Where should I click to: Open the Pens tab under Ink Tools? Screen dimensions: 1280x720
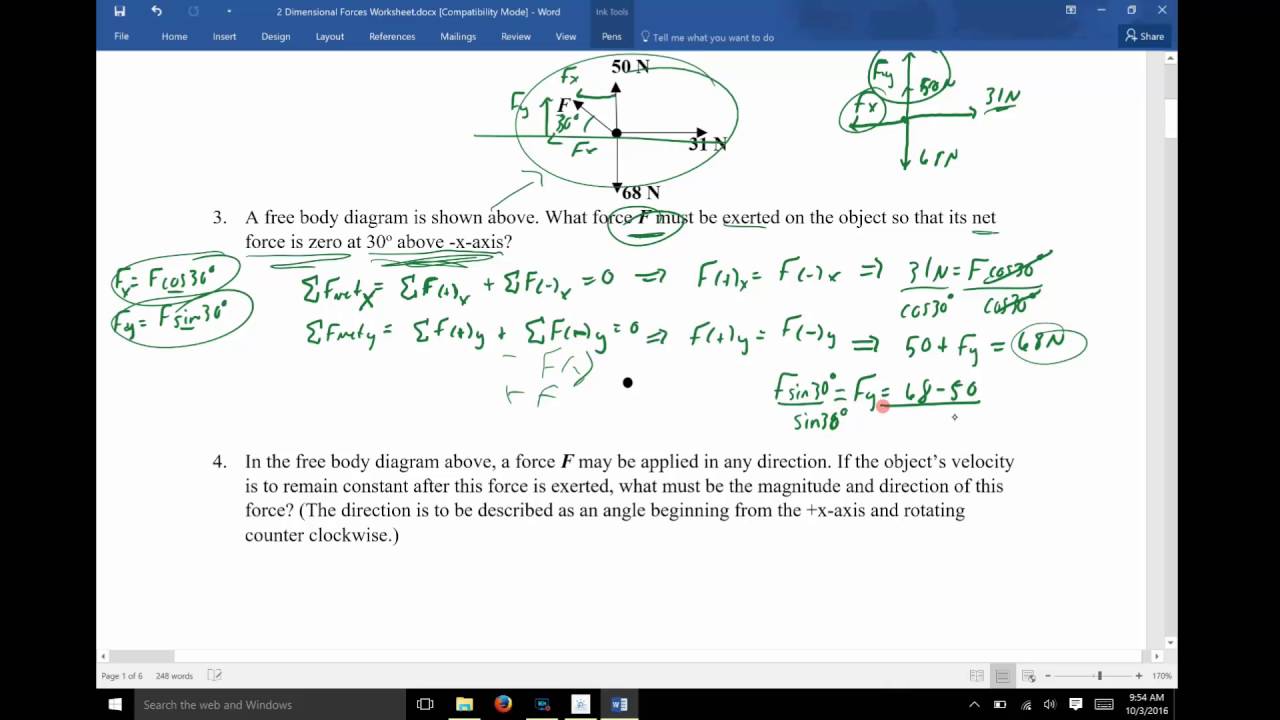(x=611, y=37)
